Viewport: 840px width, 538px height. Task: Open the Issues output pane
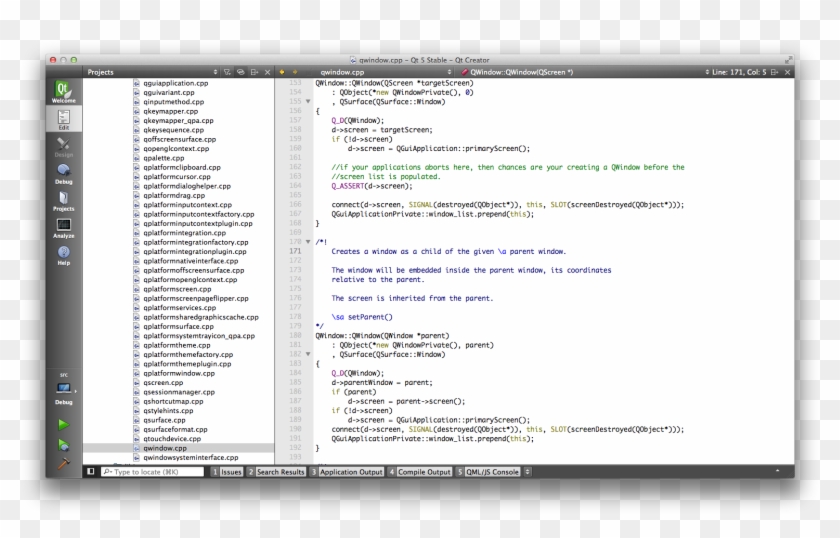(227, 472)
